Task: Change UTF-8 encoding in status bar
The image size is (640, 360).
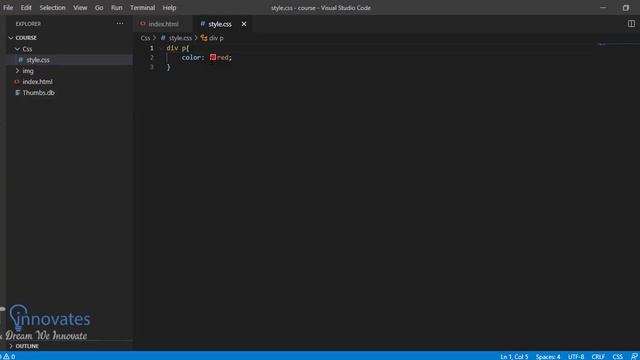Action: point(576,356)
